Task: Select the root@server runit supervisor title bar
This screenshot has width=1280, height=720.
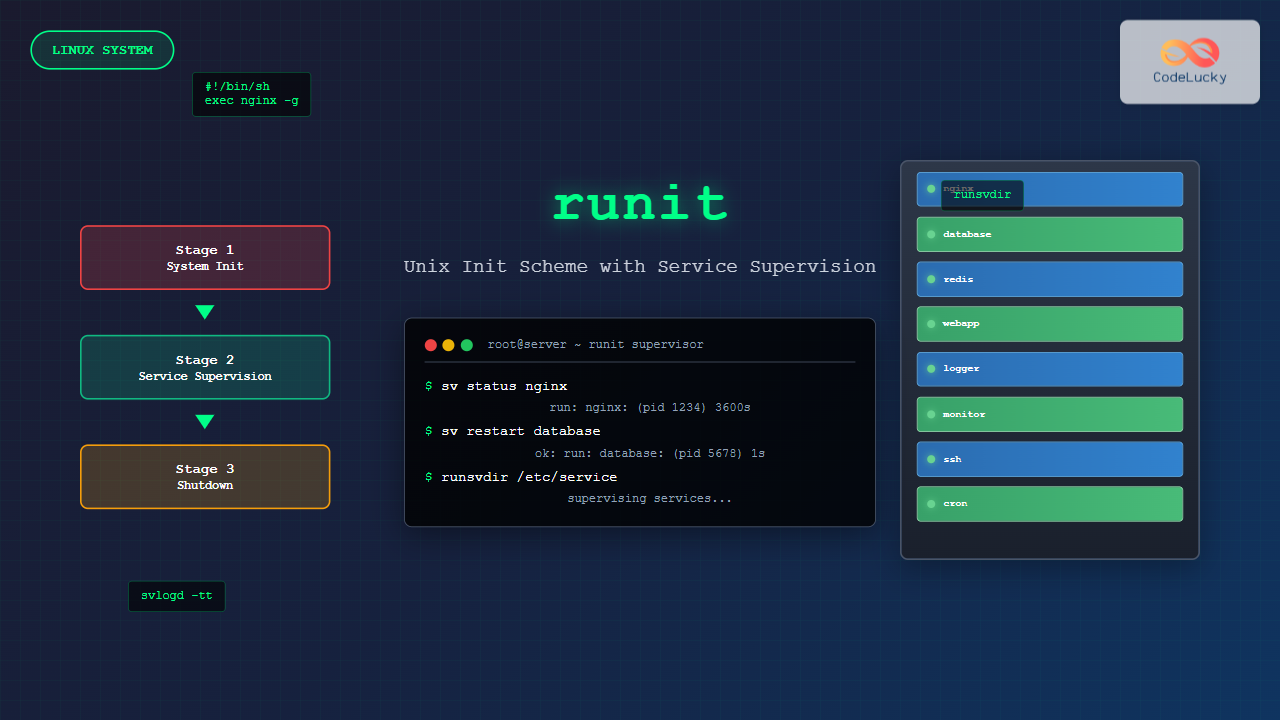Action: [594, 344]
